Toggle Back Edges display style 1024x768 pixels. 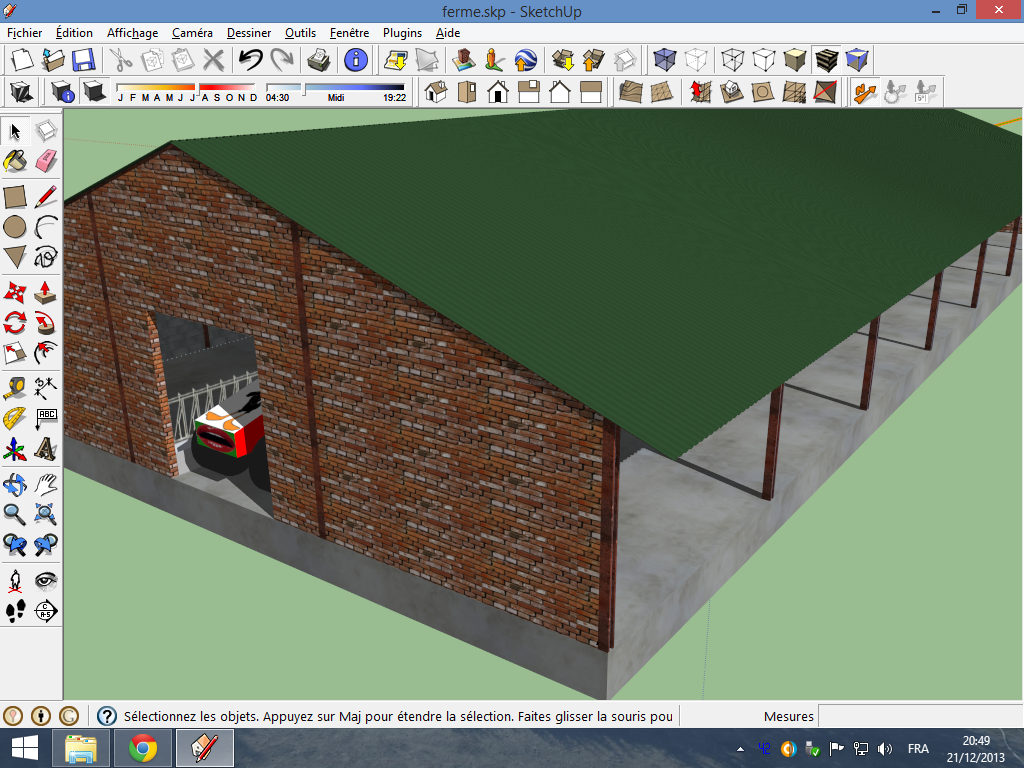coord(696,60)
